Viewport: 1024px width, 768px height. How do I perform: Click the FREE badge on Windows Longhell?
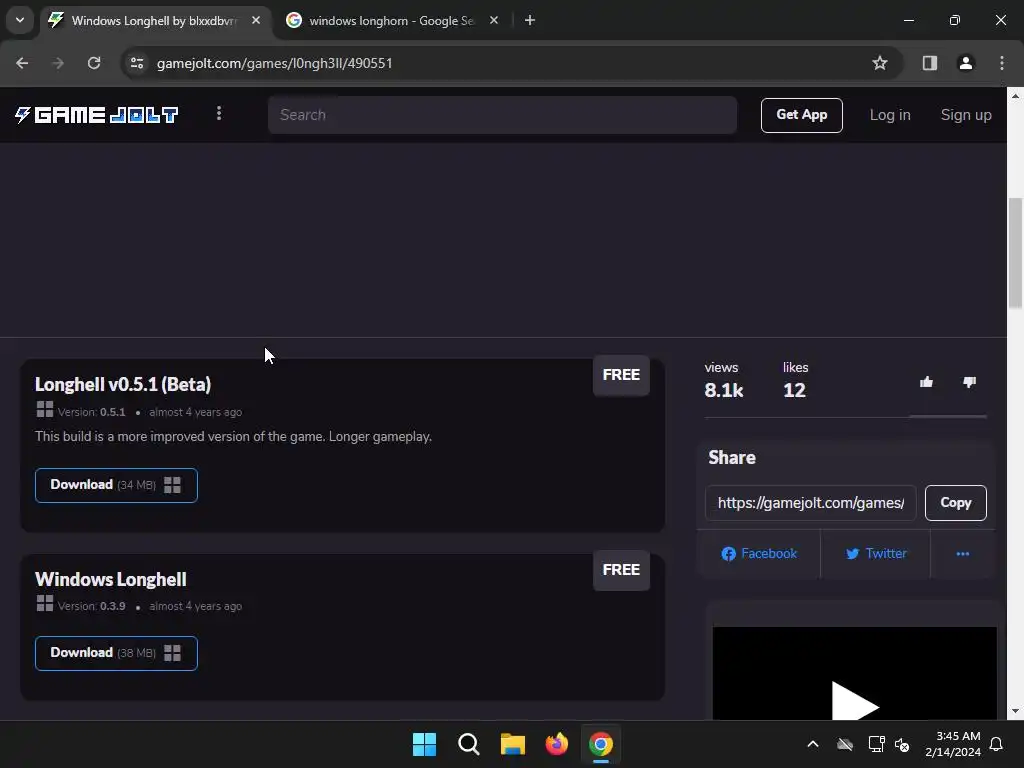[x=621, y=570]
